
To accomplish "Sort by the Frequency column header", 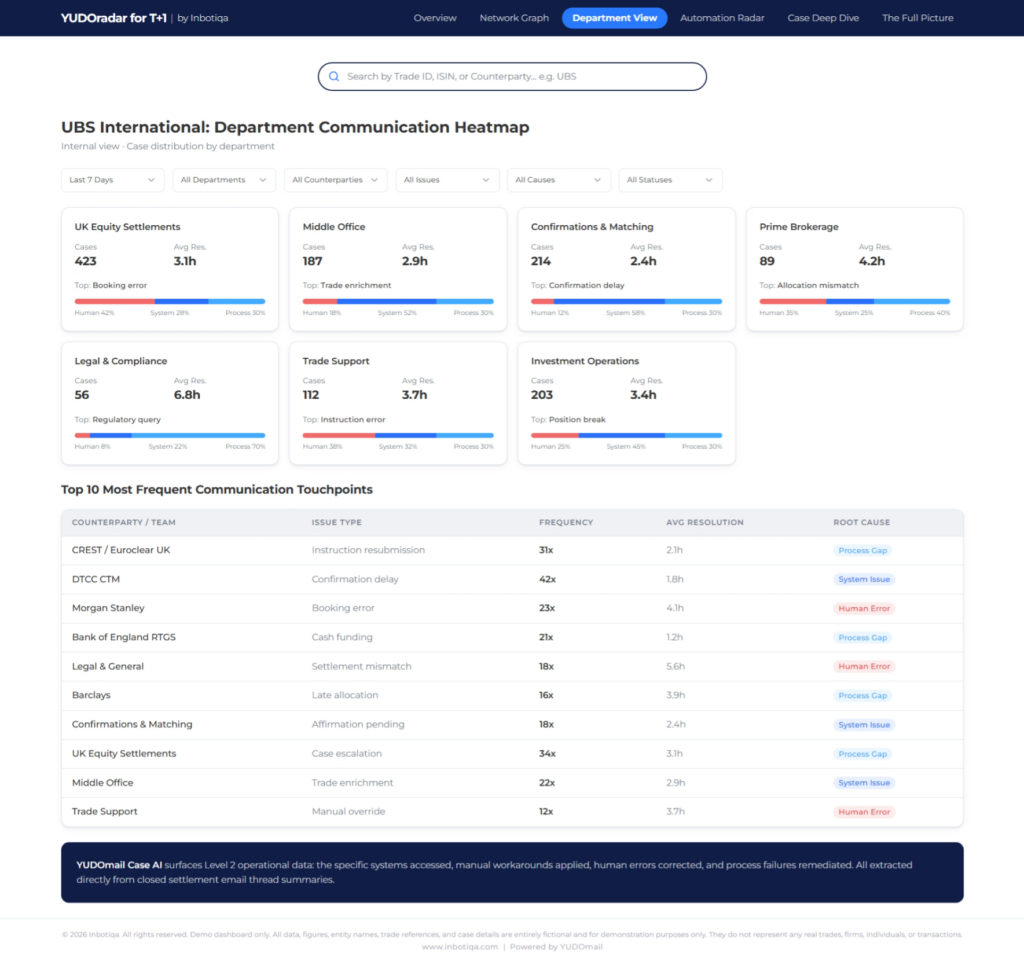I will coord(566,522).
